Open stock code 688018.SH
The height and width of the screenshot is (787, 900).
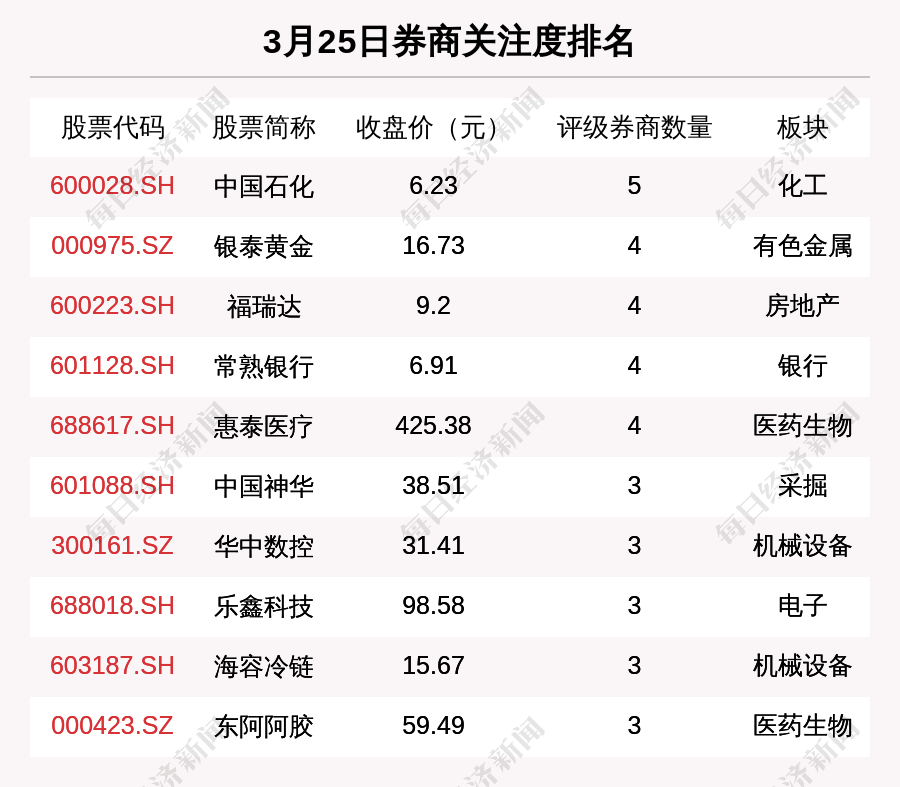(x=112, y=606)
